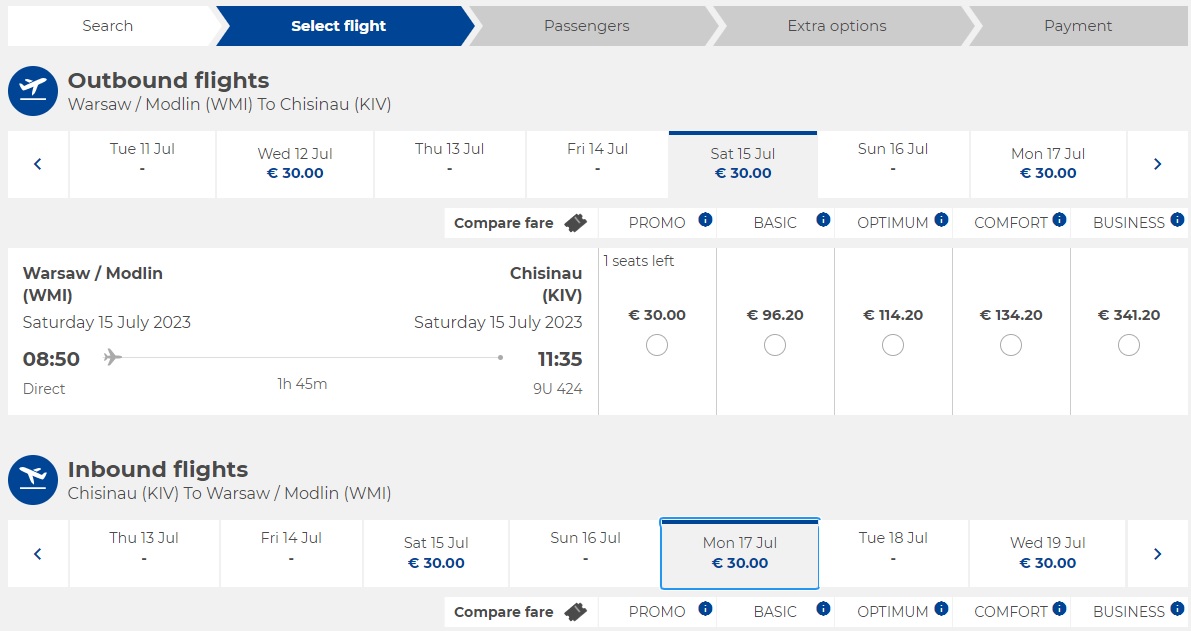Screen dimensions: 1191x631
Task: Select outbound date Mon 17 Jul € 30.00
Action: pos(1048,164)
